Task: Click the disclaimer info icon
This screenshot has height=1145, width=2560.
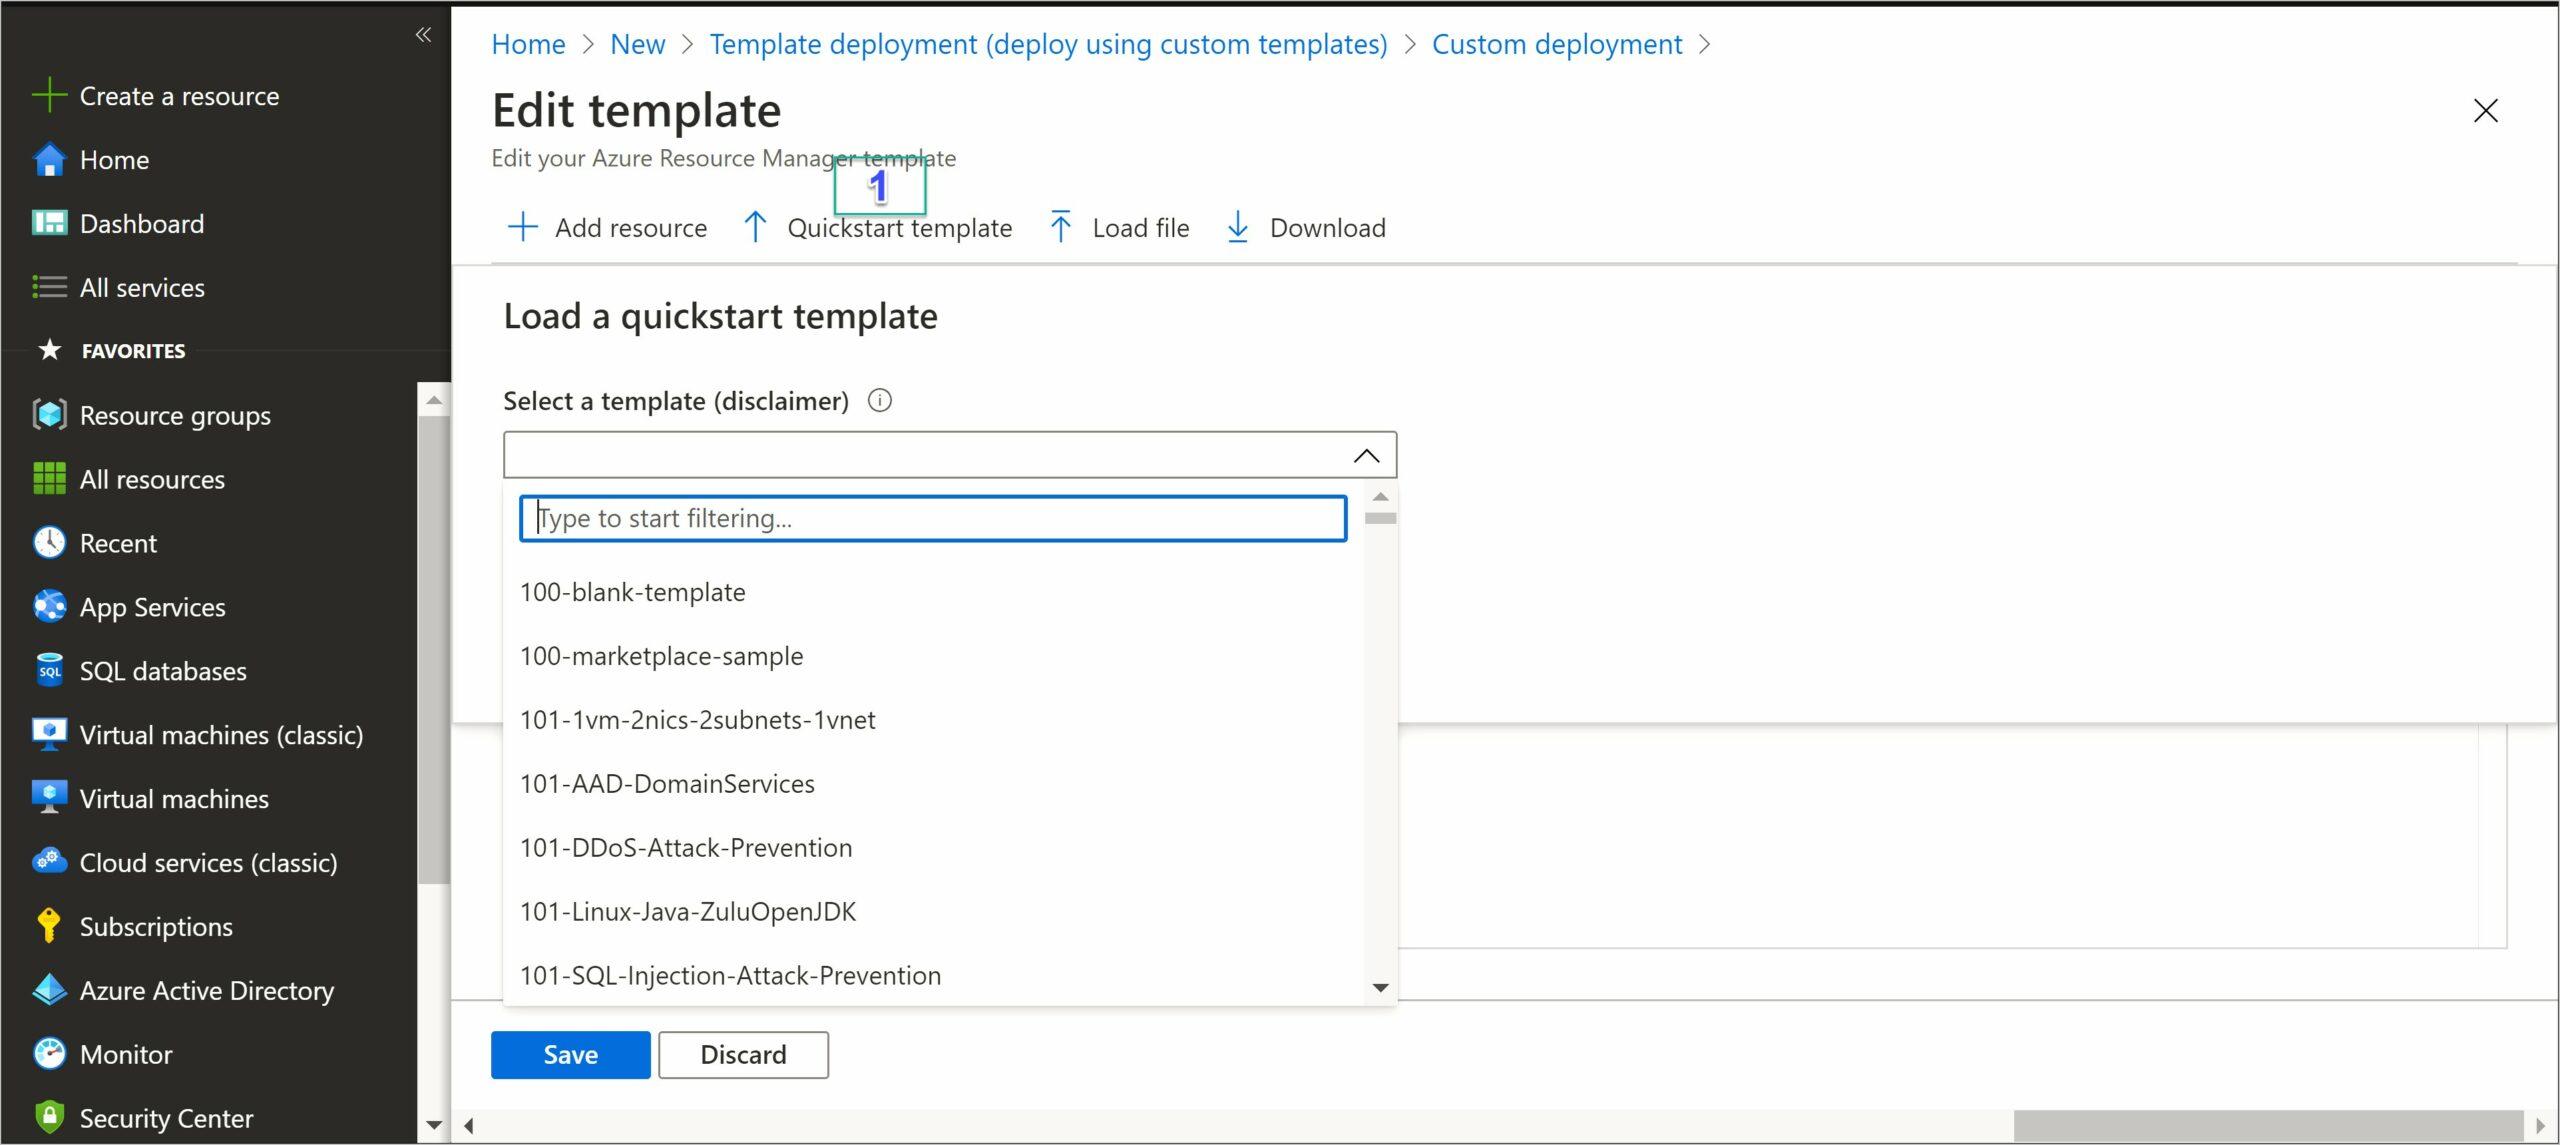Action: (880, 401)
